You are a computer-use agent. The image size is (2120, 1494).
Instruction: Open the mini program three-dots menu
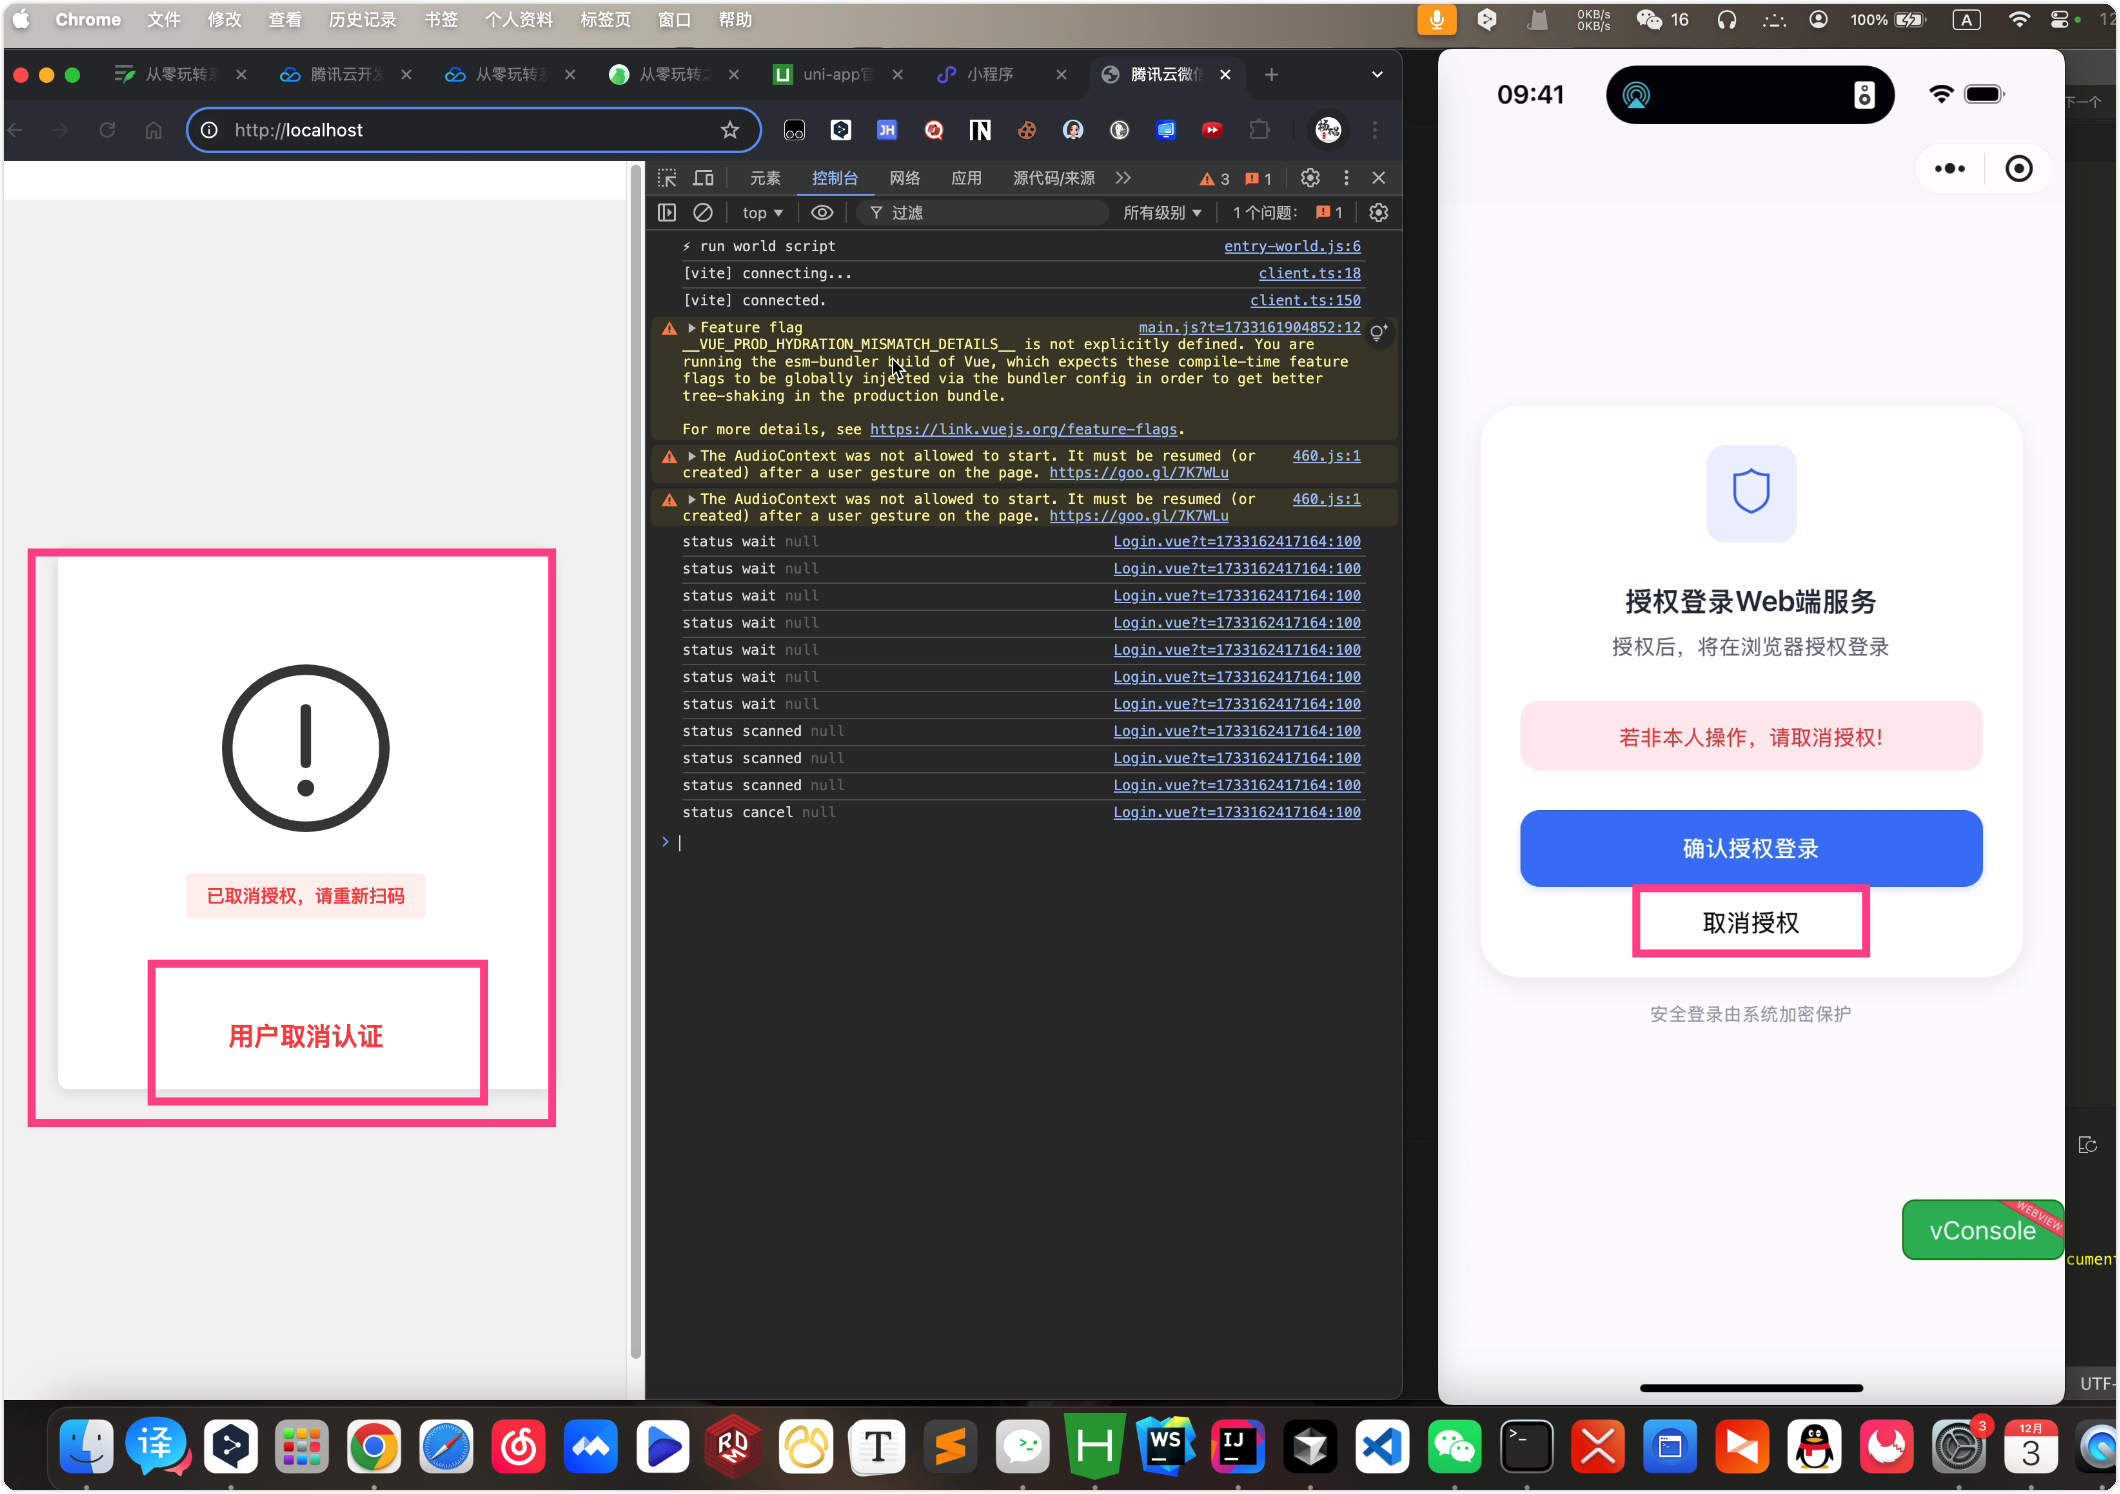coord(1949,168)
